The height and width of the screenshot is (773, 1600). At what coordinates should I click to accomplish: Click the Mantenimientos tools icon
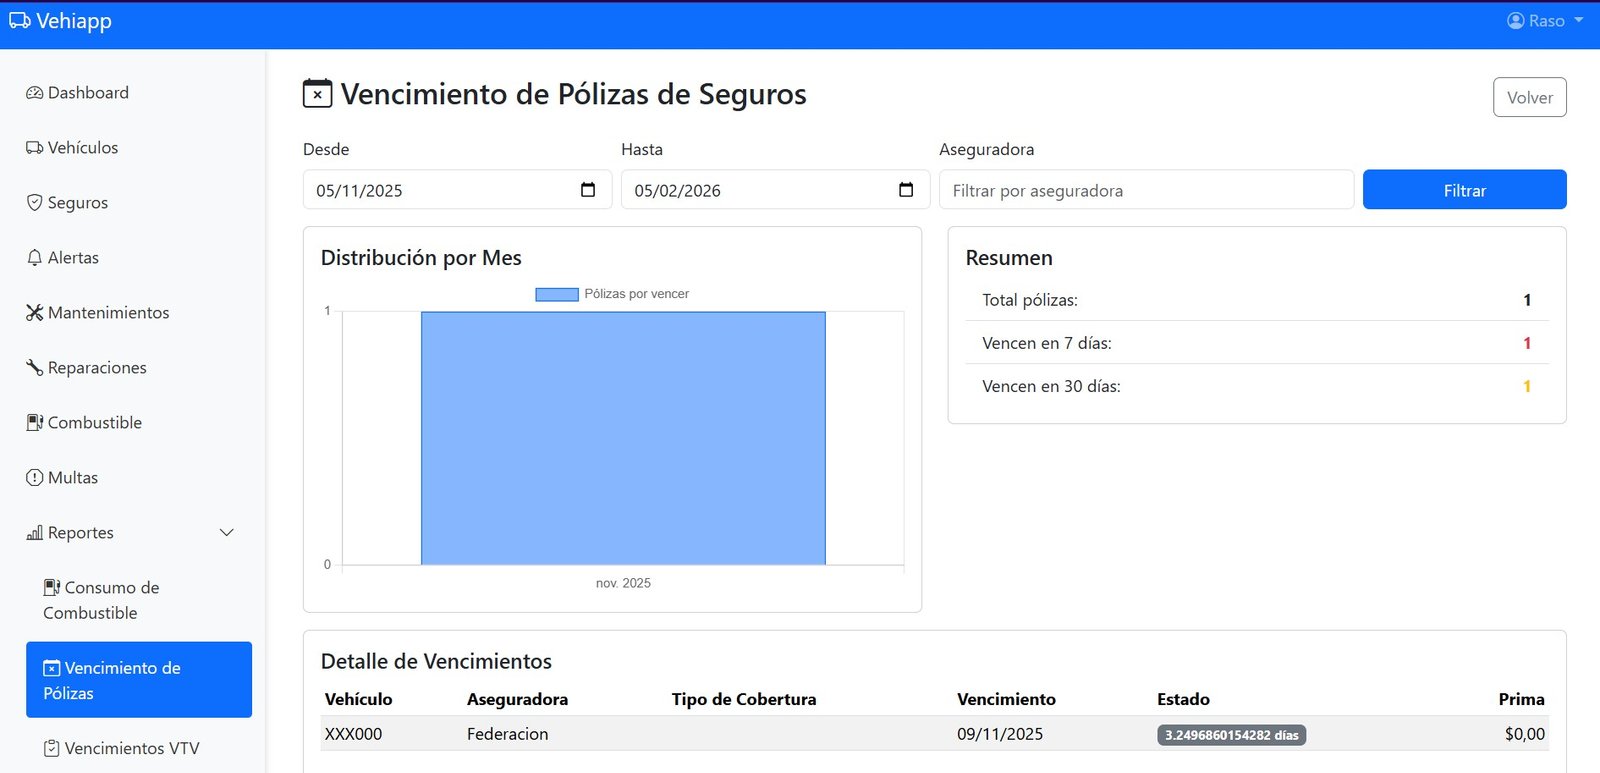(x=34, y=313)
